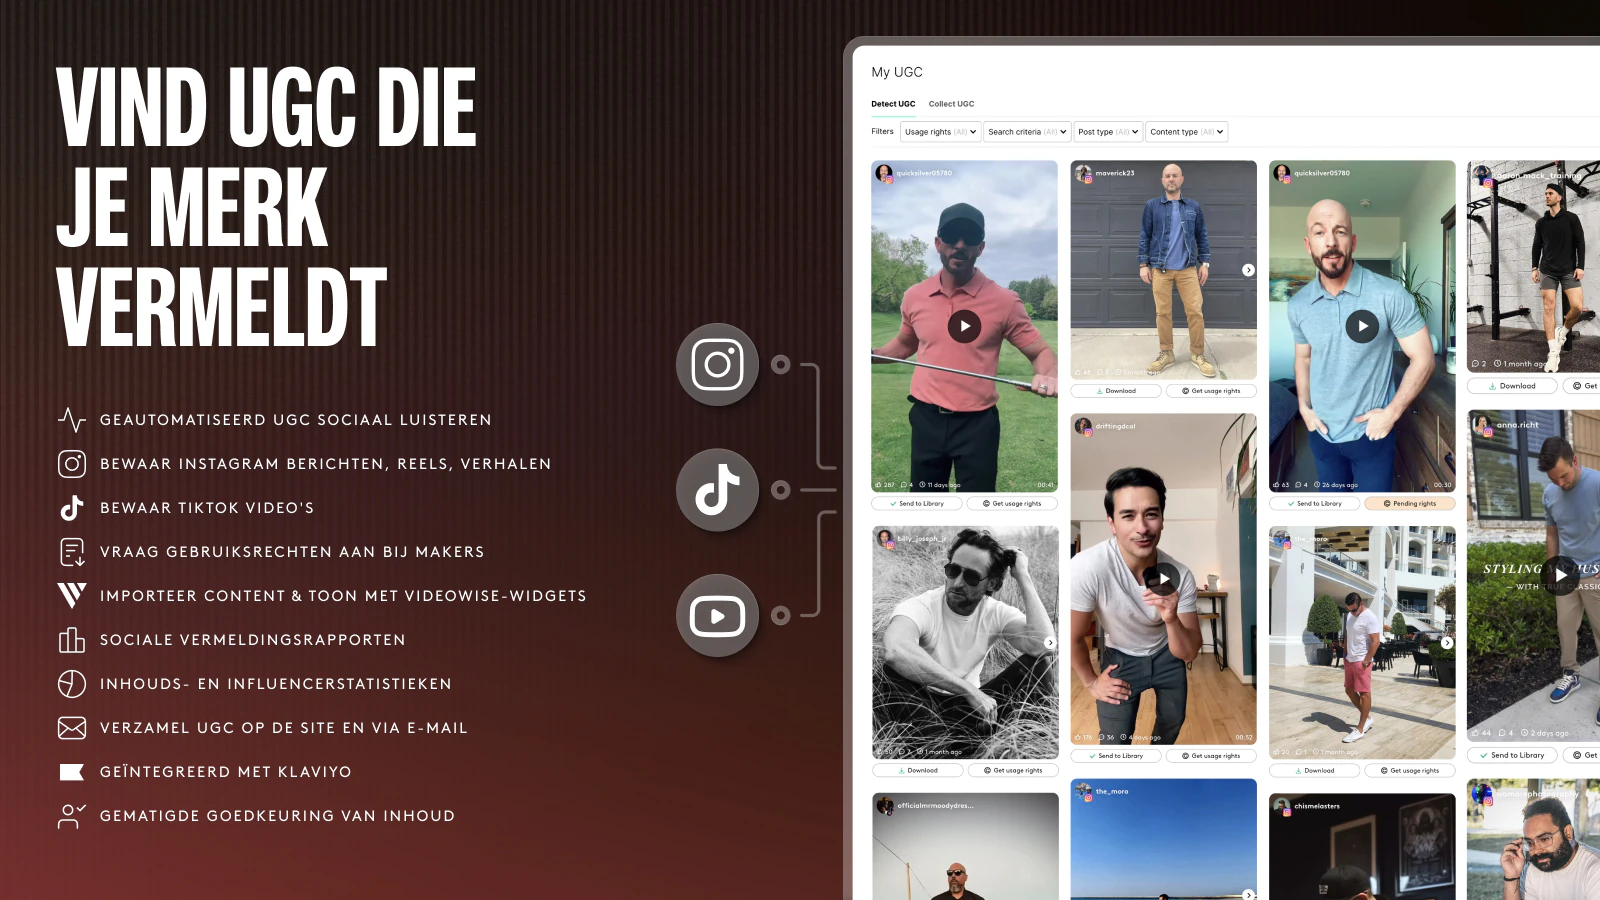This screenshot has height=900, width=1600.
Task: Click Download under the aaron_mack_training post
Action: tap(1512, 386)
